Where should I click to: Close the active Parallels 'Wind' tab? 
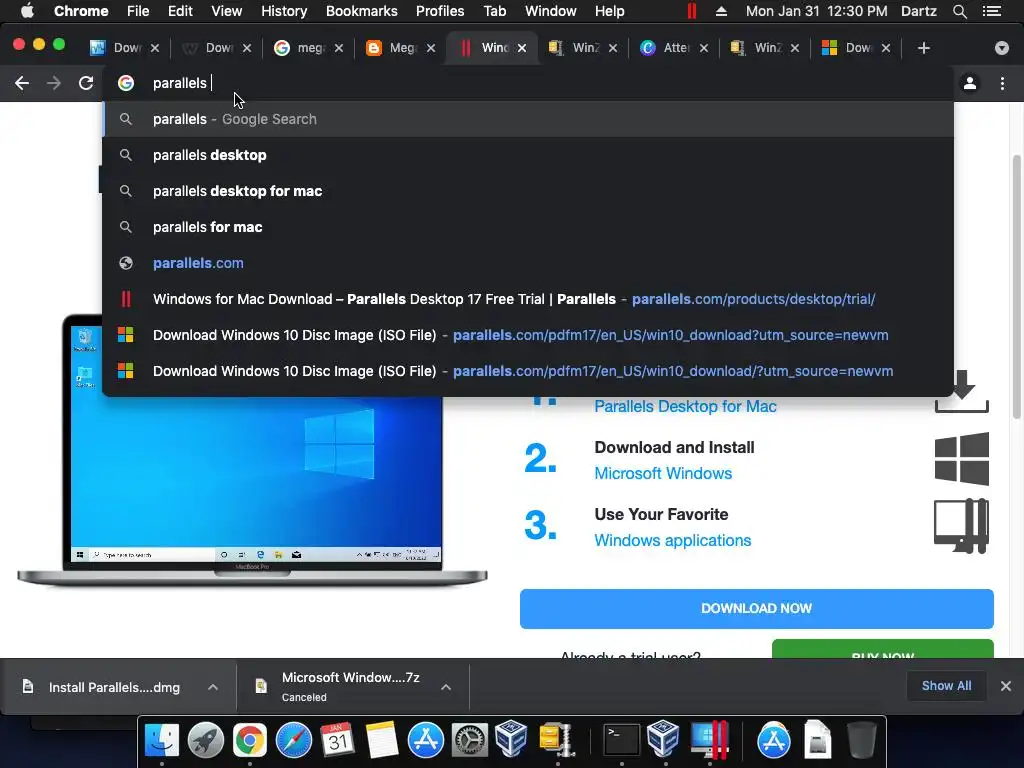[522, 48]
